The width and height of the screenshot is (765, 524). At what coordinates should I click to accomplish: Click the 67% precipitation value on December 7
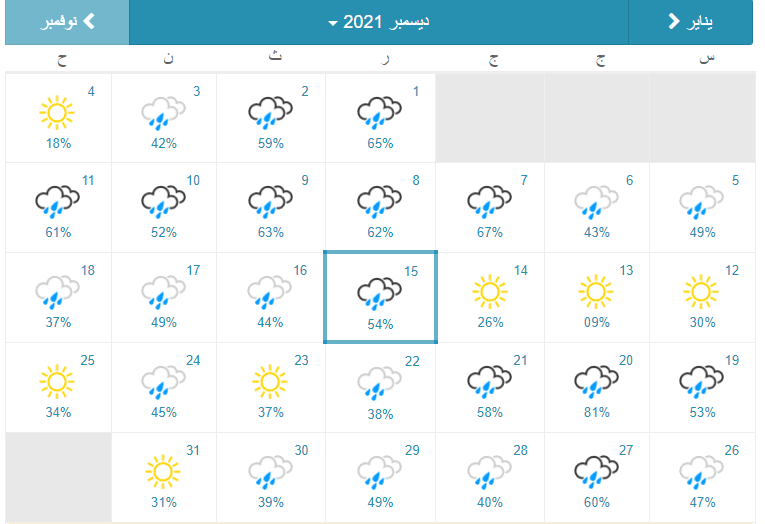489,232
